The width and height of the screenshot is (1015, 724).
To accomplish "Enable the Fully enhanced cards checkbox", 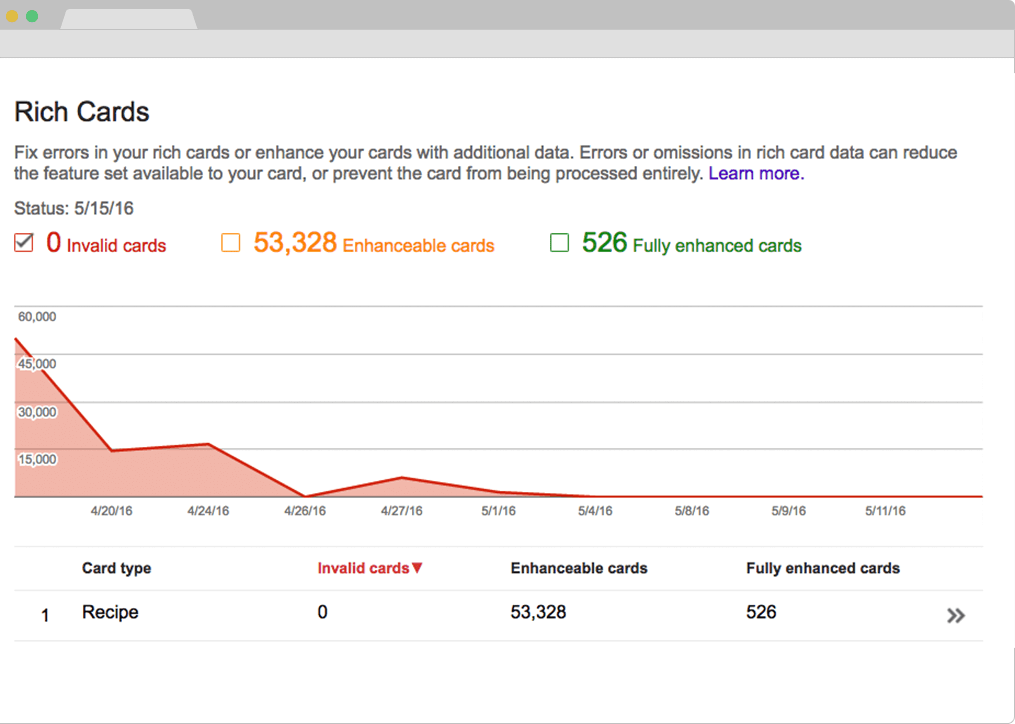I will [559, 242].
